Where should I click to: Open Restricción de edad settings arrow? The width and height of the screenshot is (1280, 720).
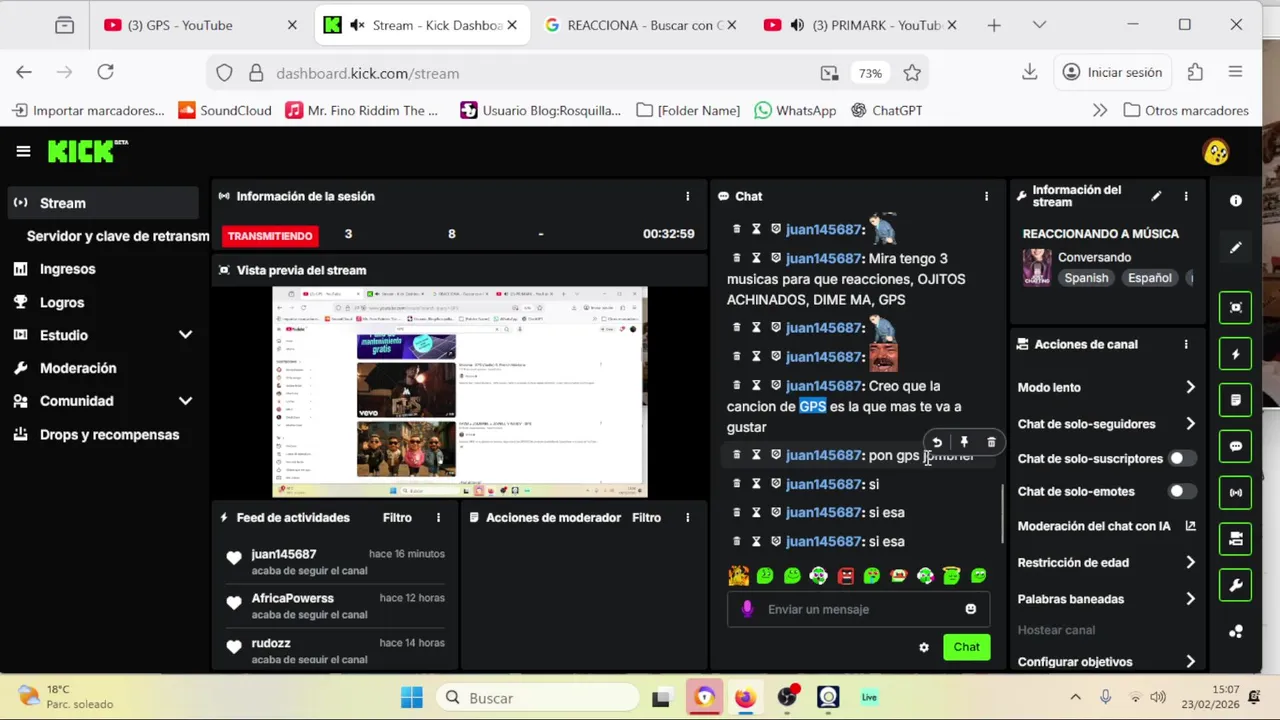click(1190, 563)
